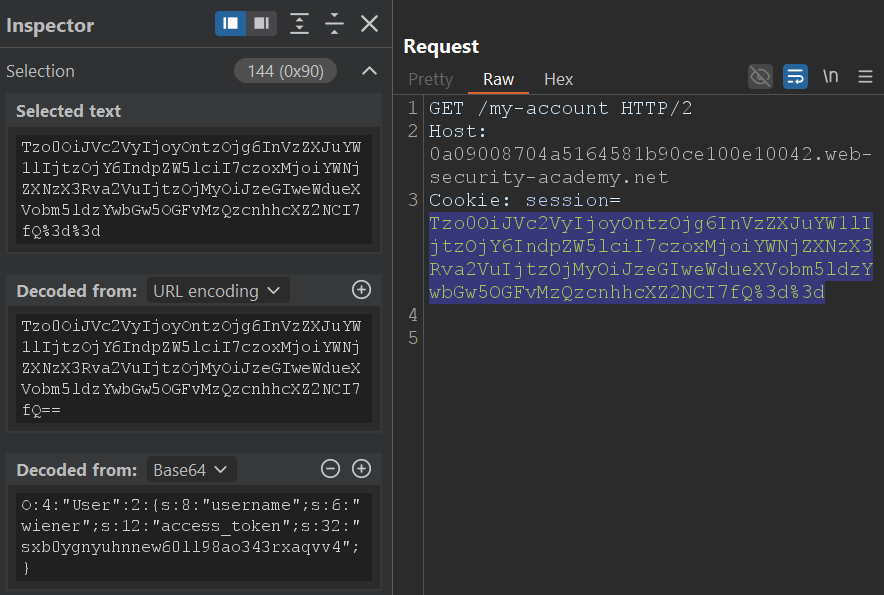884x595 pixels.
Task: Remove the Base64 decoding step
Action: [330, 469]
